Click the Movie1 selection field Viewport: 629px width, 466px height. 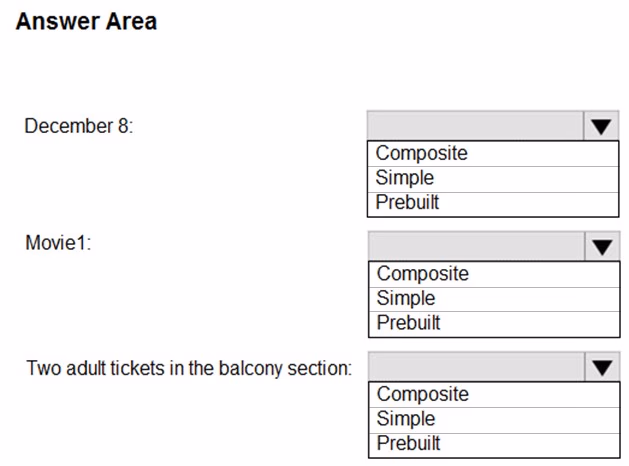coord(476,246)
